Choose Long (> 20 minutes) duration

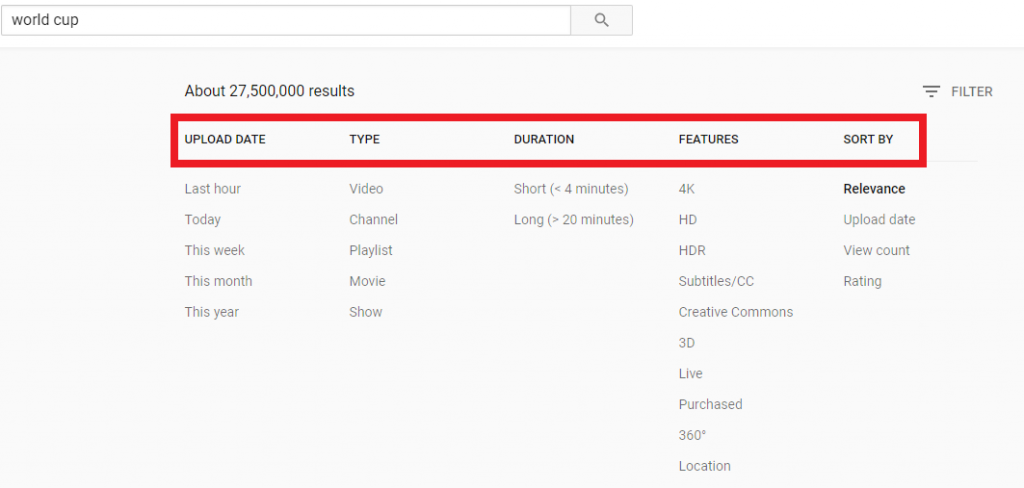tap(574, 220)
